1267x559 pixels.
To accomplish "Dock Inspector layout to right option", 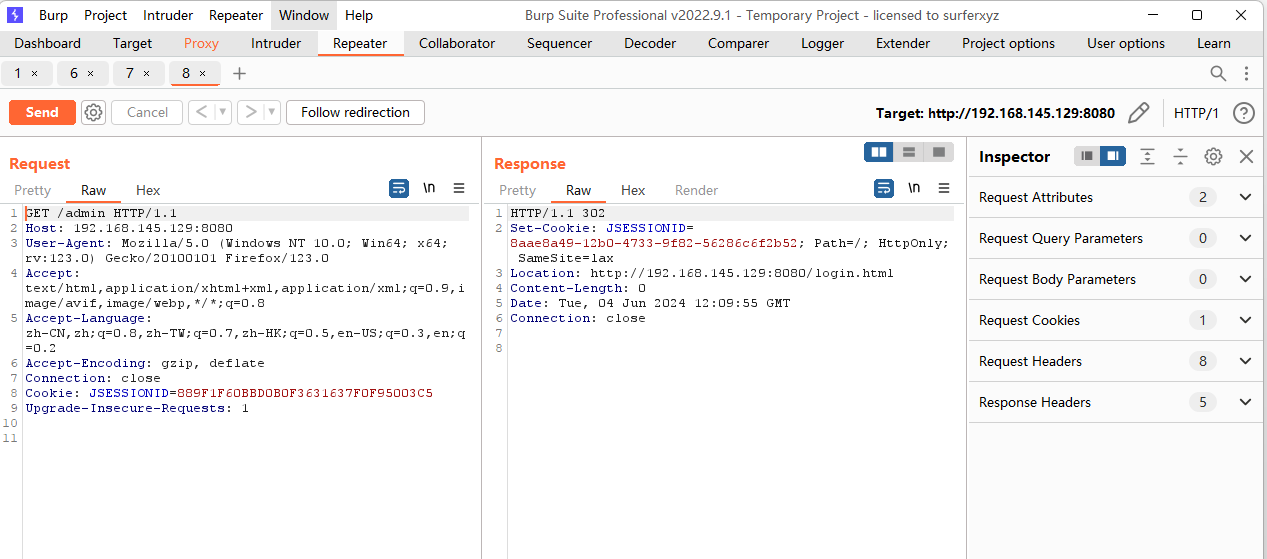I will click(x=1113, y=156).
